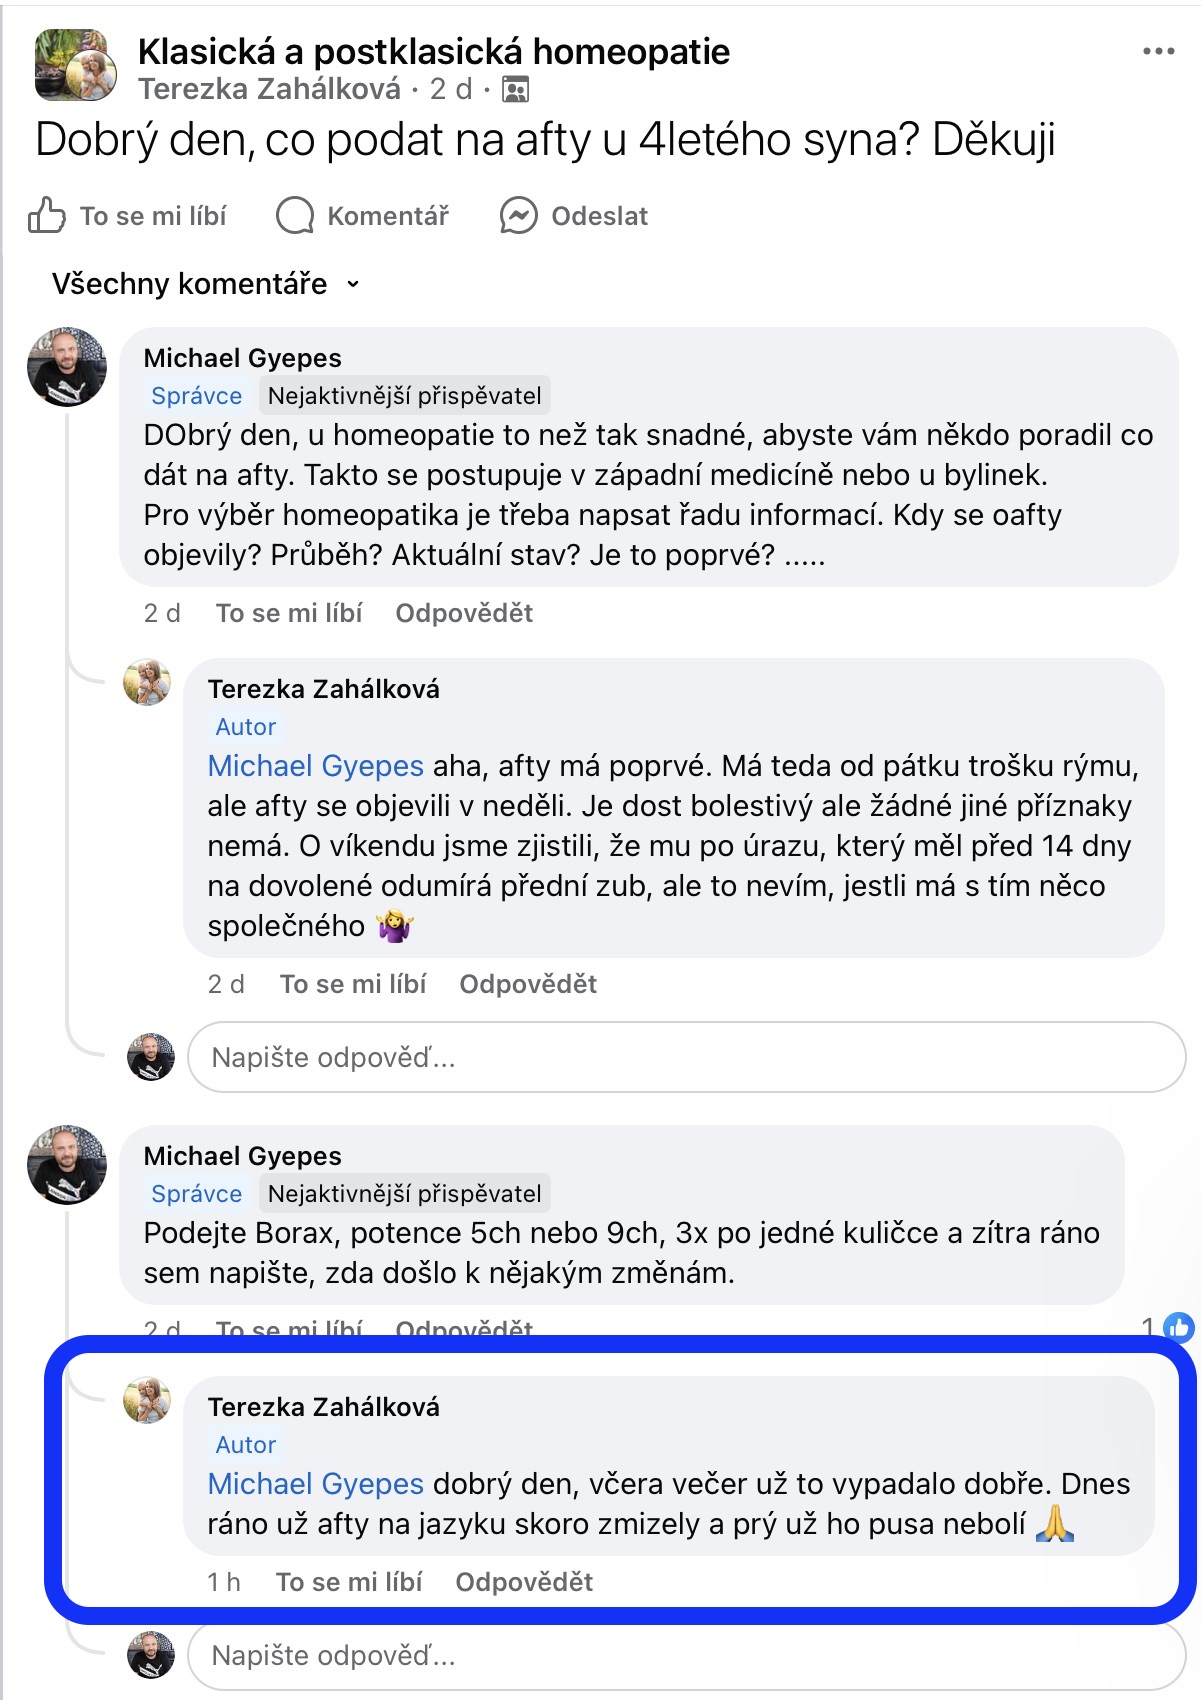This screenshot has width=1201, height=1700.
Task: Click Michael Gyepes mention in the highlighted reply
Action: coord(315,1484)
